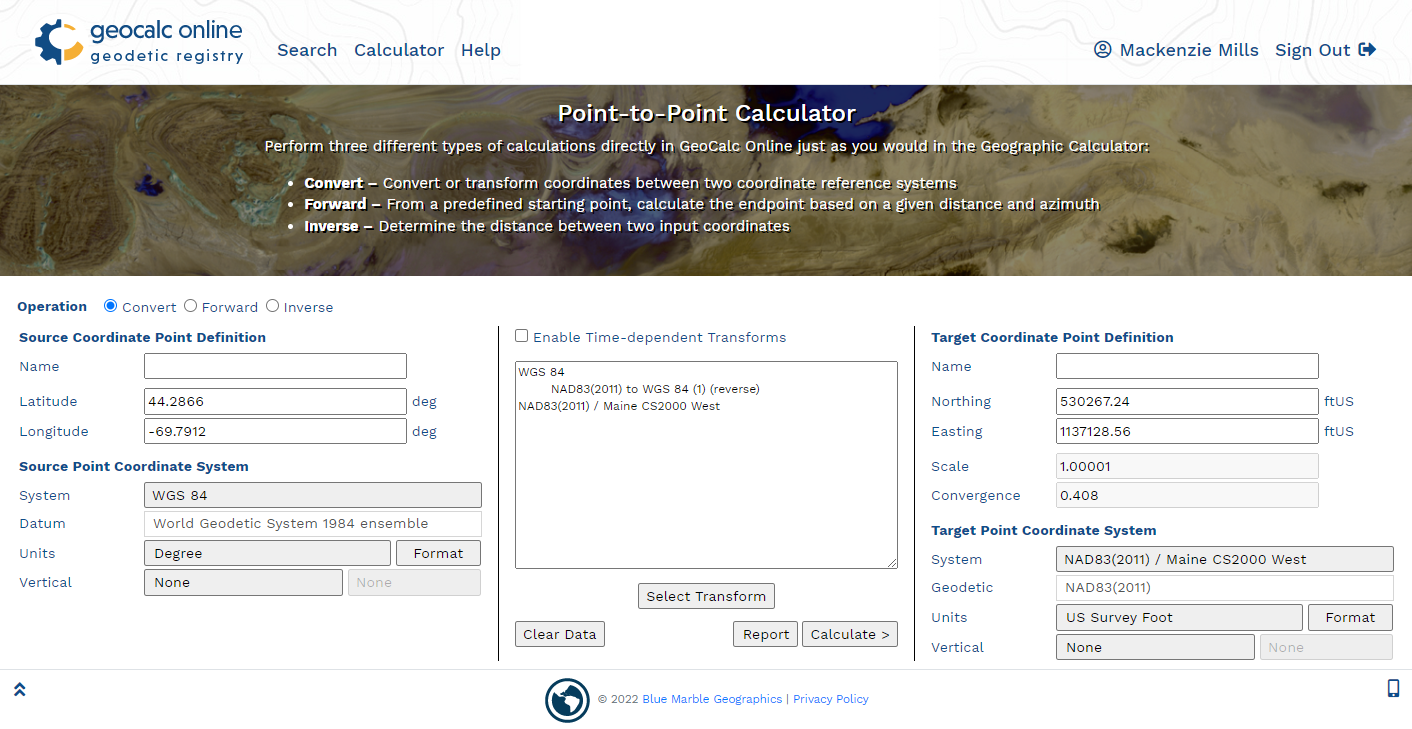Screen dimensions: 1412x729
Task: Open source Vertical None selector
Action: coord(243,582)
